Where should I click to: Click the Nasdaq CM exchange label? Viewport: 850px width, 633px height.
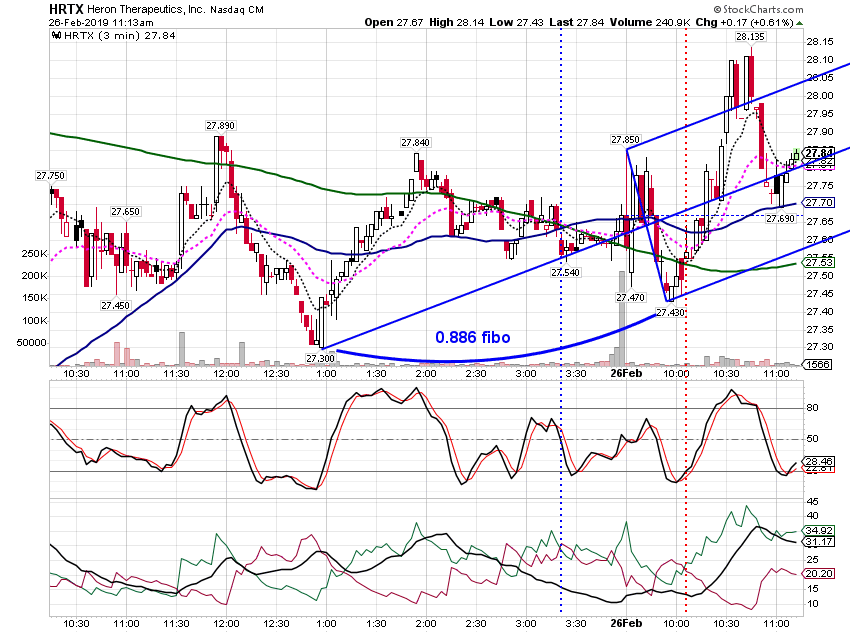click(237, 10)
